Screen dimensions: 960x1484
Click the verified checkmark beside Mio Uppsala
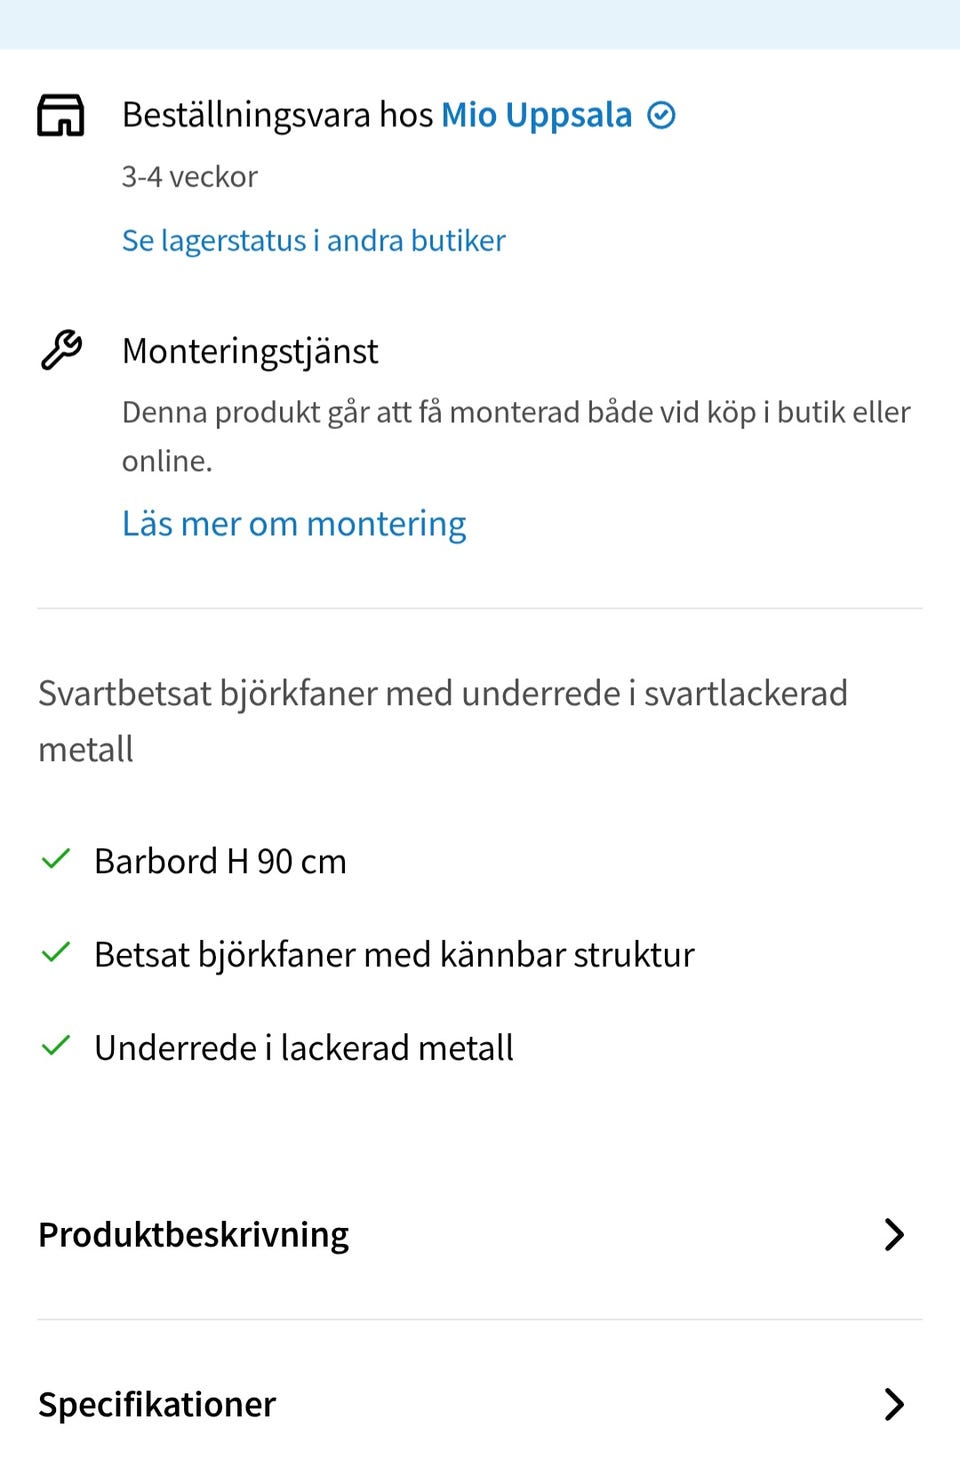[662, 114]
